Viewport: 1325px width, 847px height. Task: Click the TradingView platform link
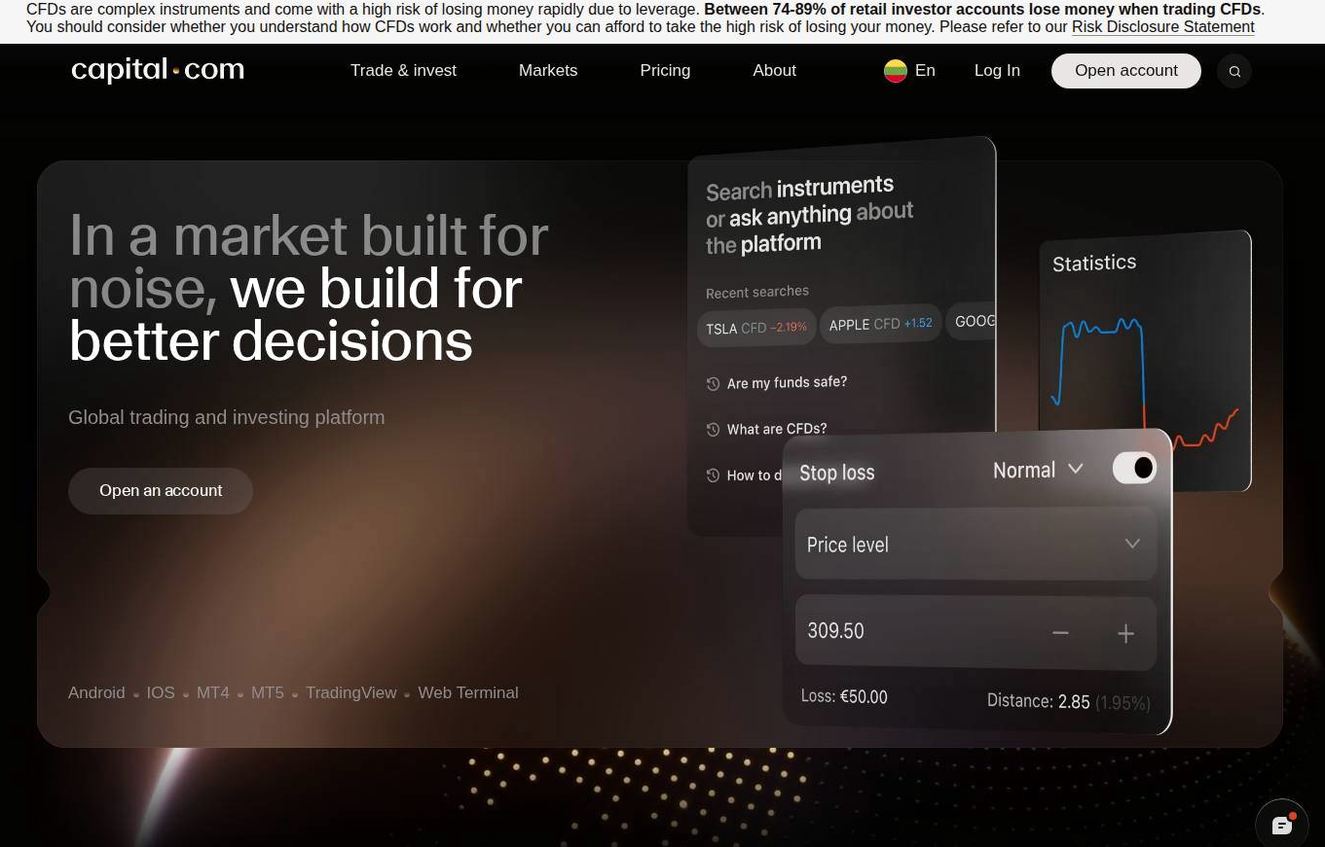point(351,693)
